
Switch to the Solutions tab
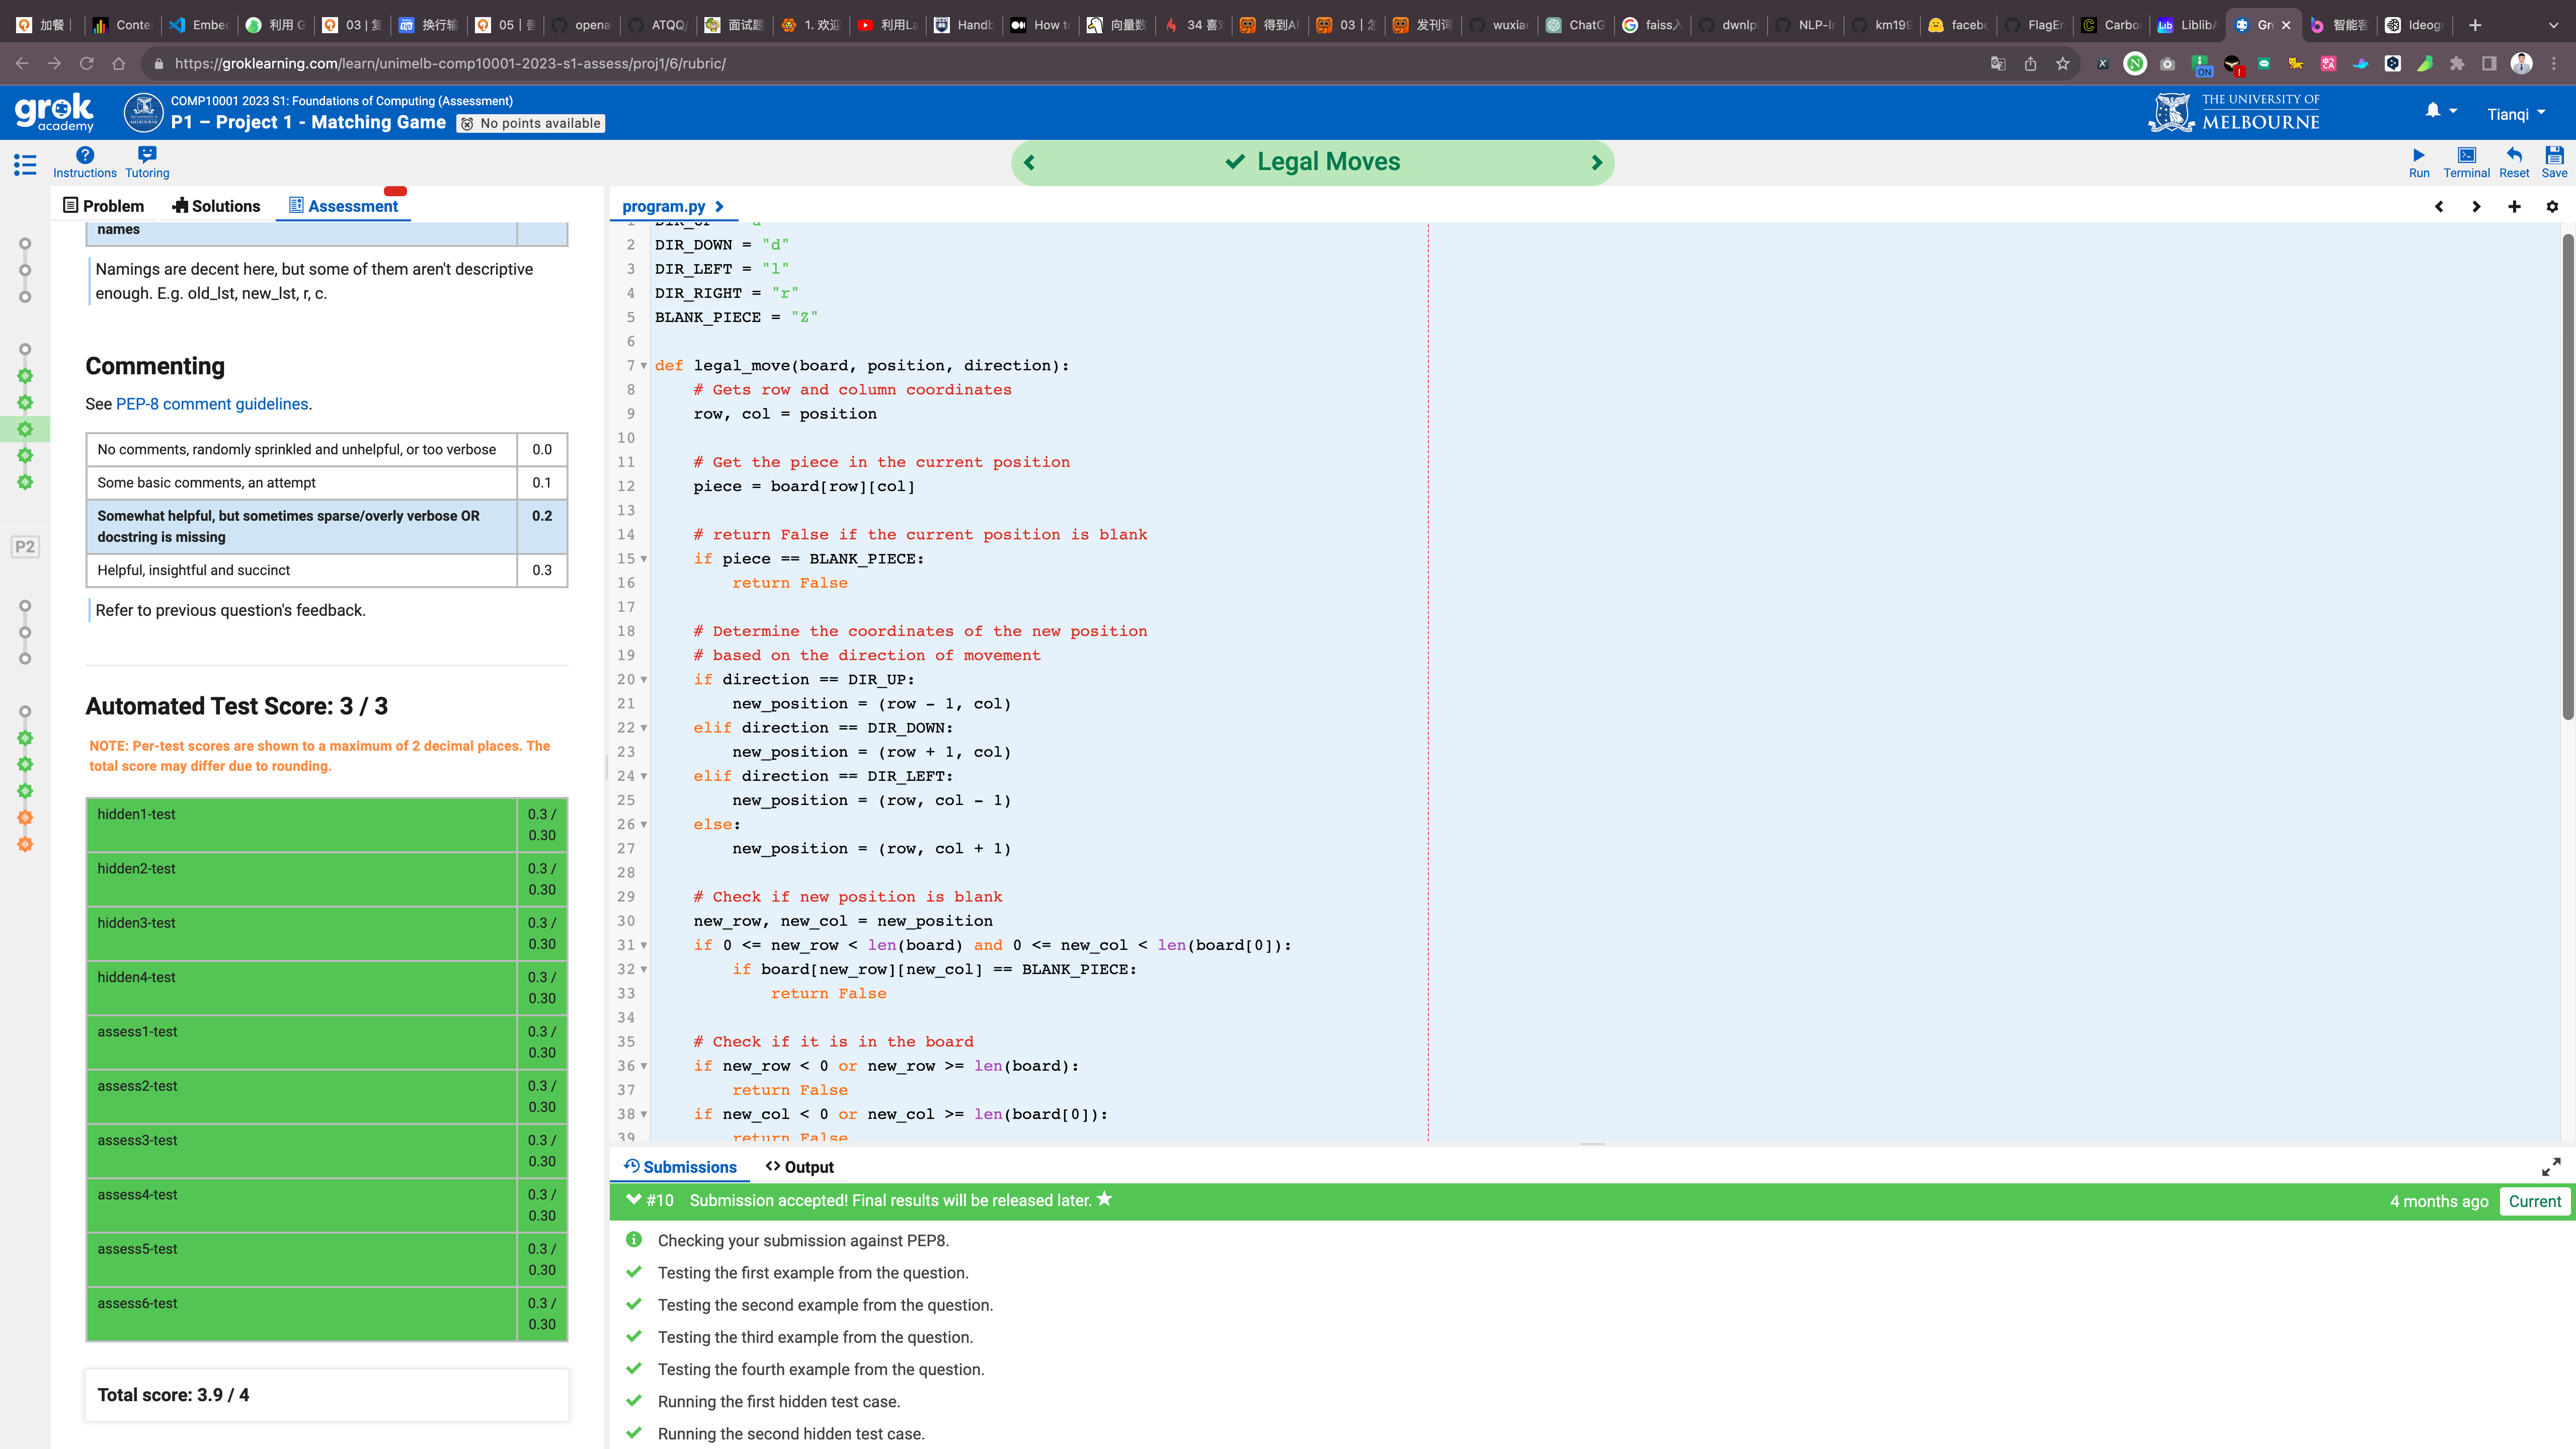click(x=216, y=206)
